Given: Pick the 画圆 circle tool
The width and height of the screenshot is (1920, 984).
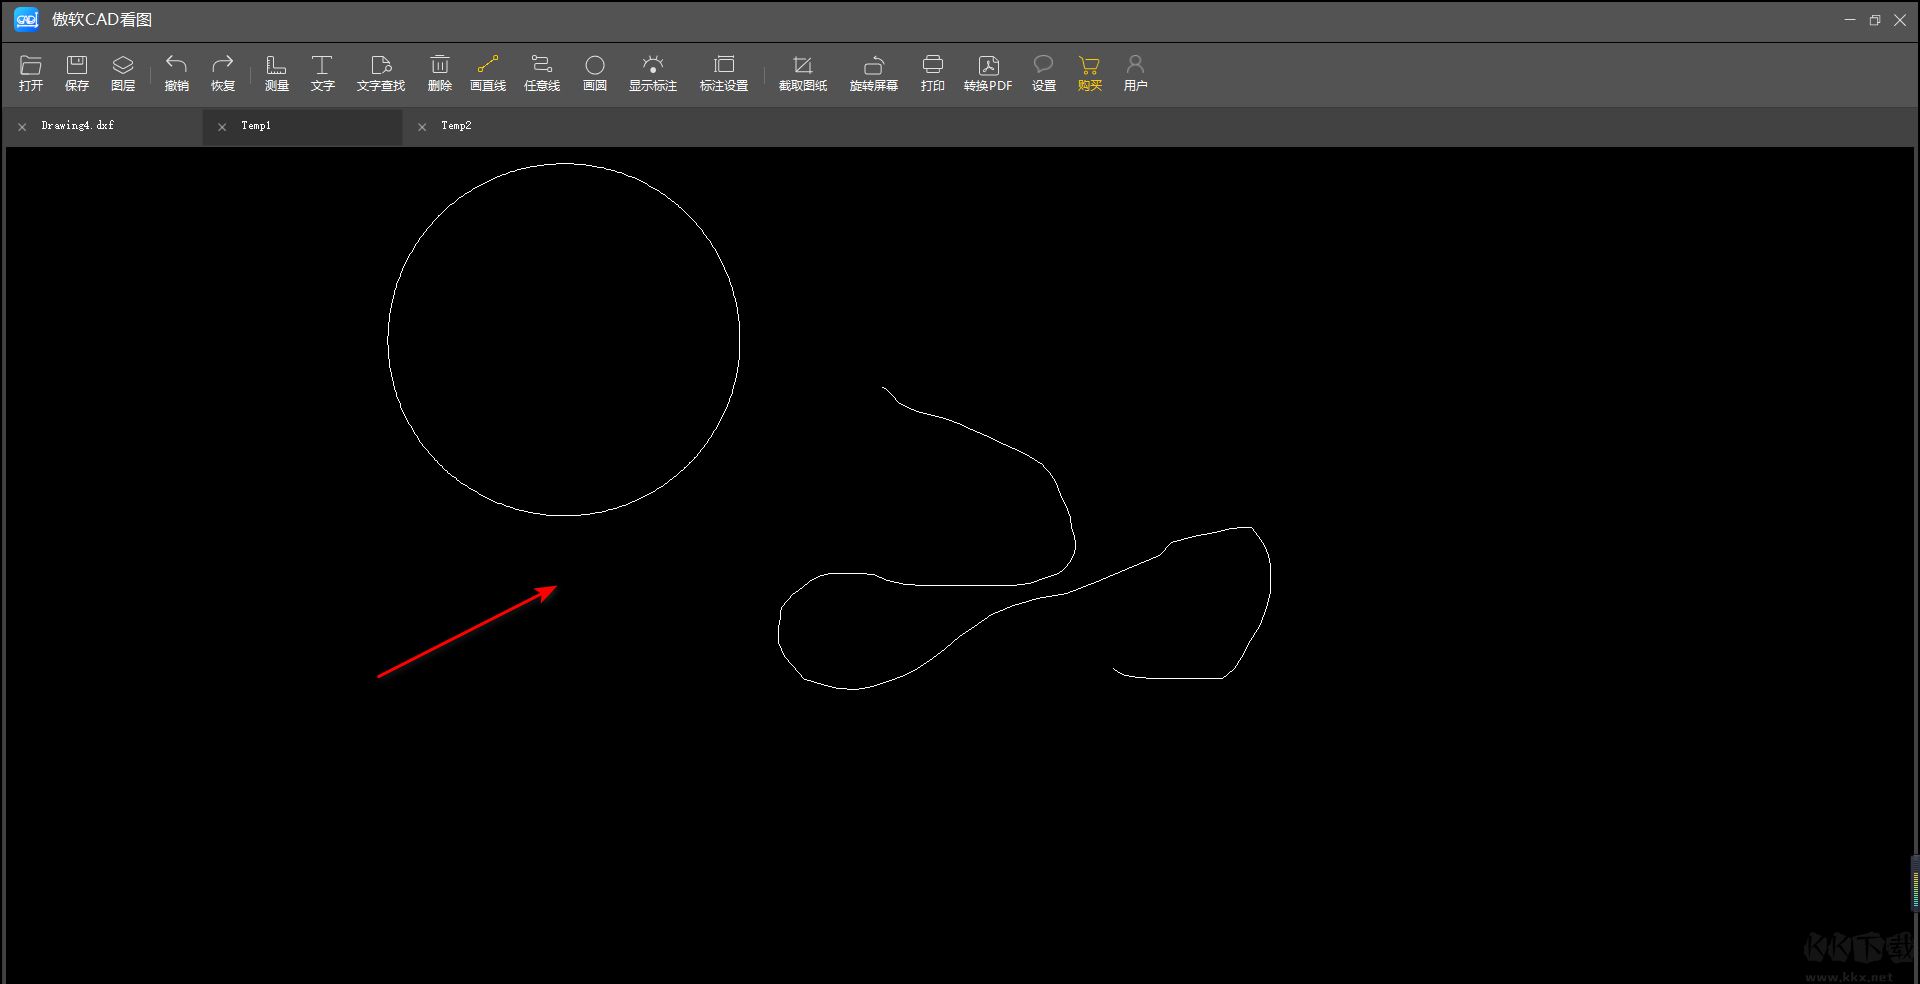Looking at the screenshot, I should tap(595, 73).
